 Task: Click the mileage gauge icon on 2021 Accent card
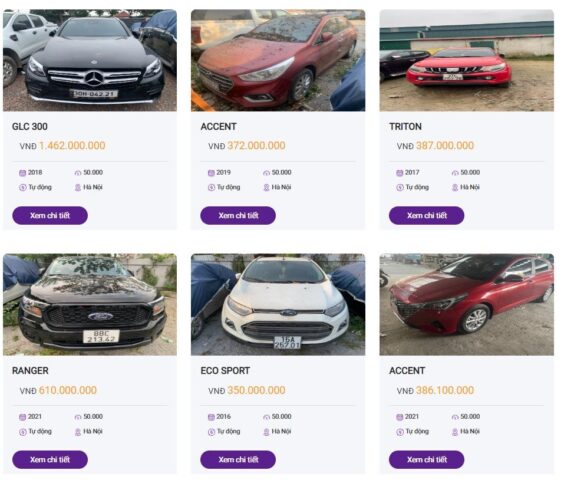455,417
